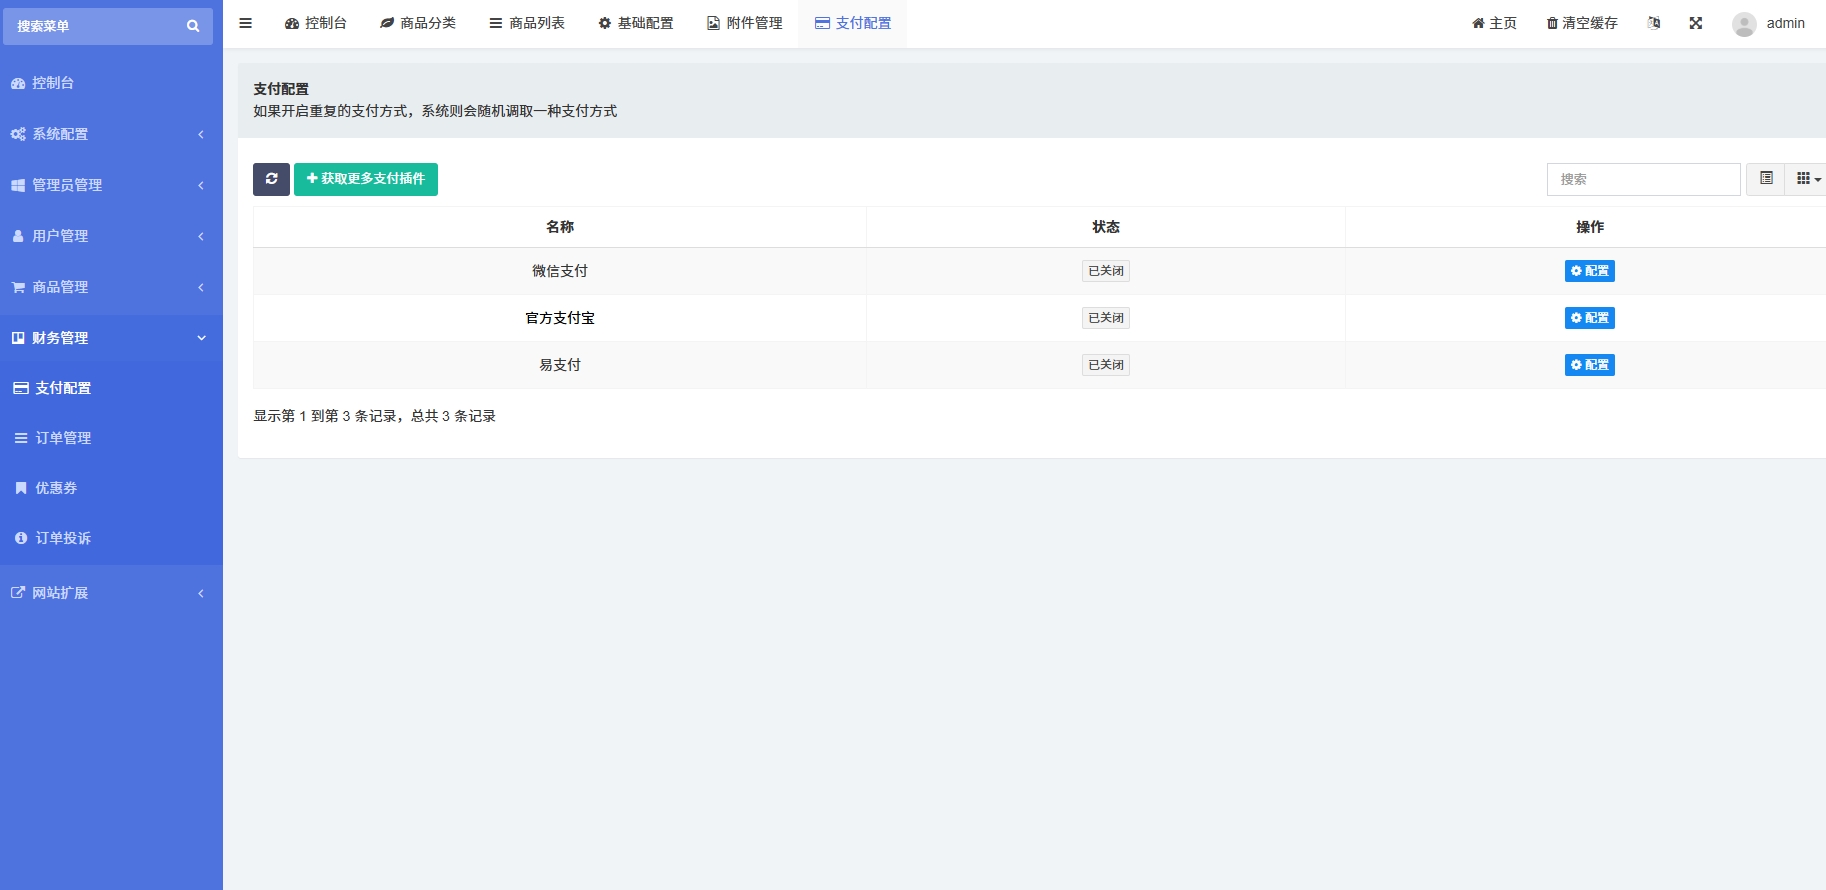Click the 清空缓存 trash icon
This screenshot has width=1826, height=890.
(1552, 23)
